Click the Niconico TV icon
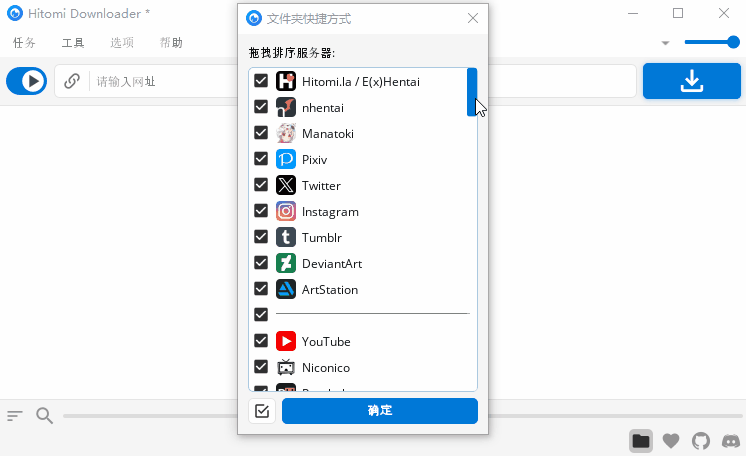This screenshot has height=456, width=746. [286, 367]
